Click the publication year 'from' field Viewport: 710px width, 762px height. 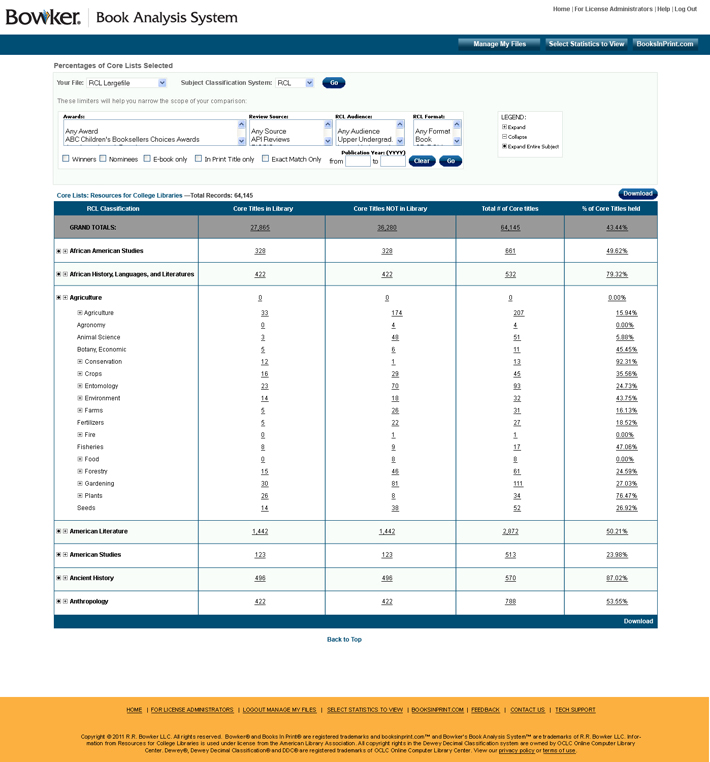357,161
